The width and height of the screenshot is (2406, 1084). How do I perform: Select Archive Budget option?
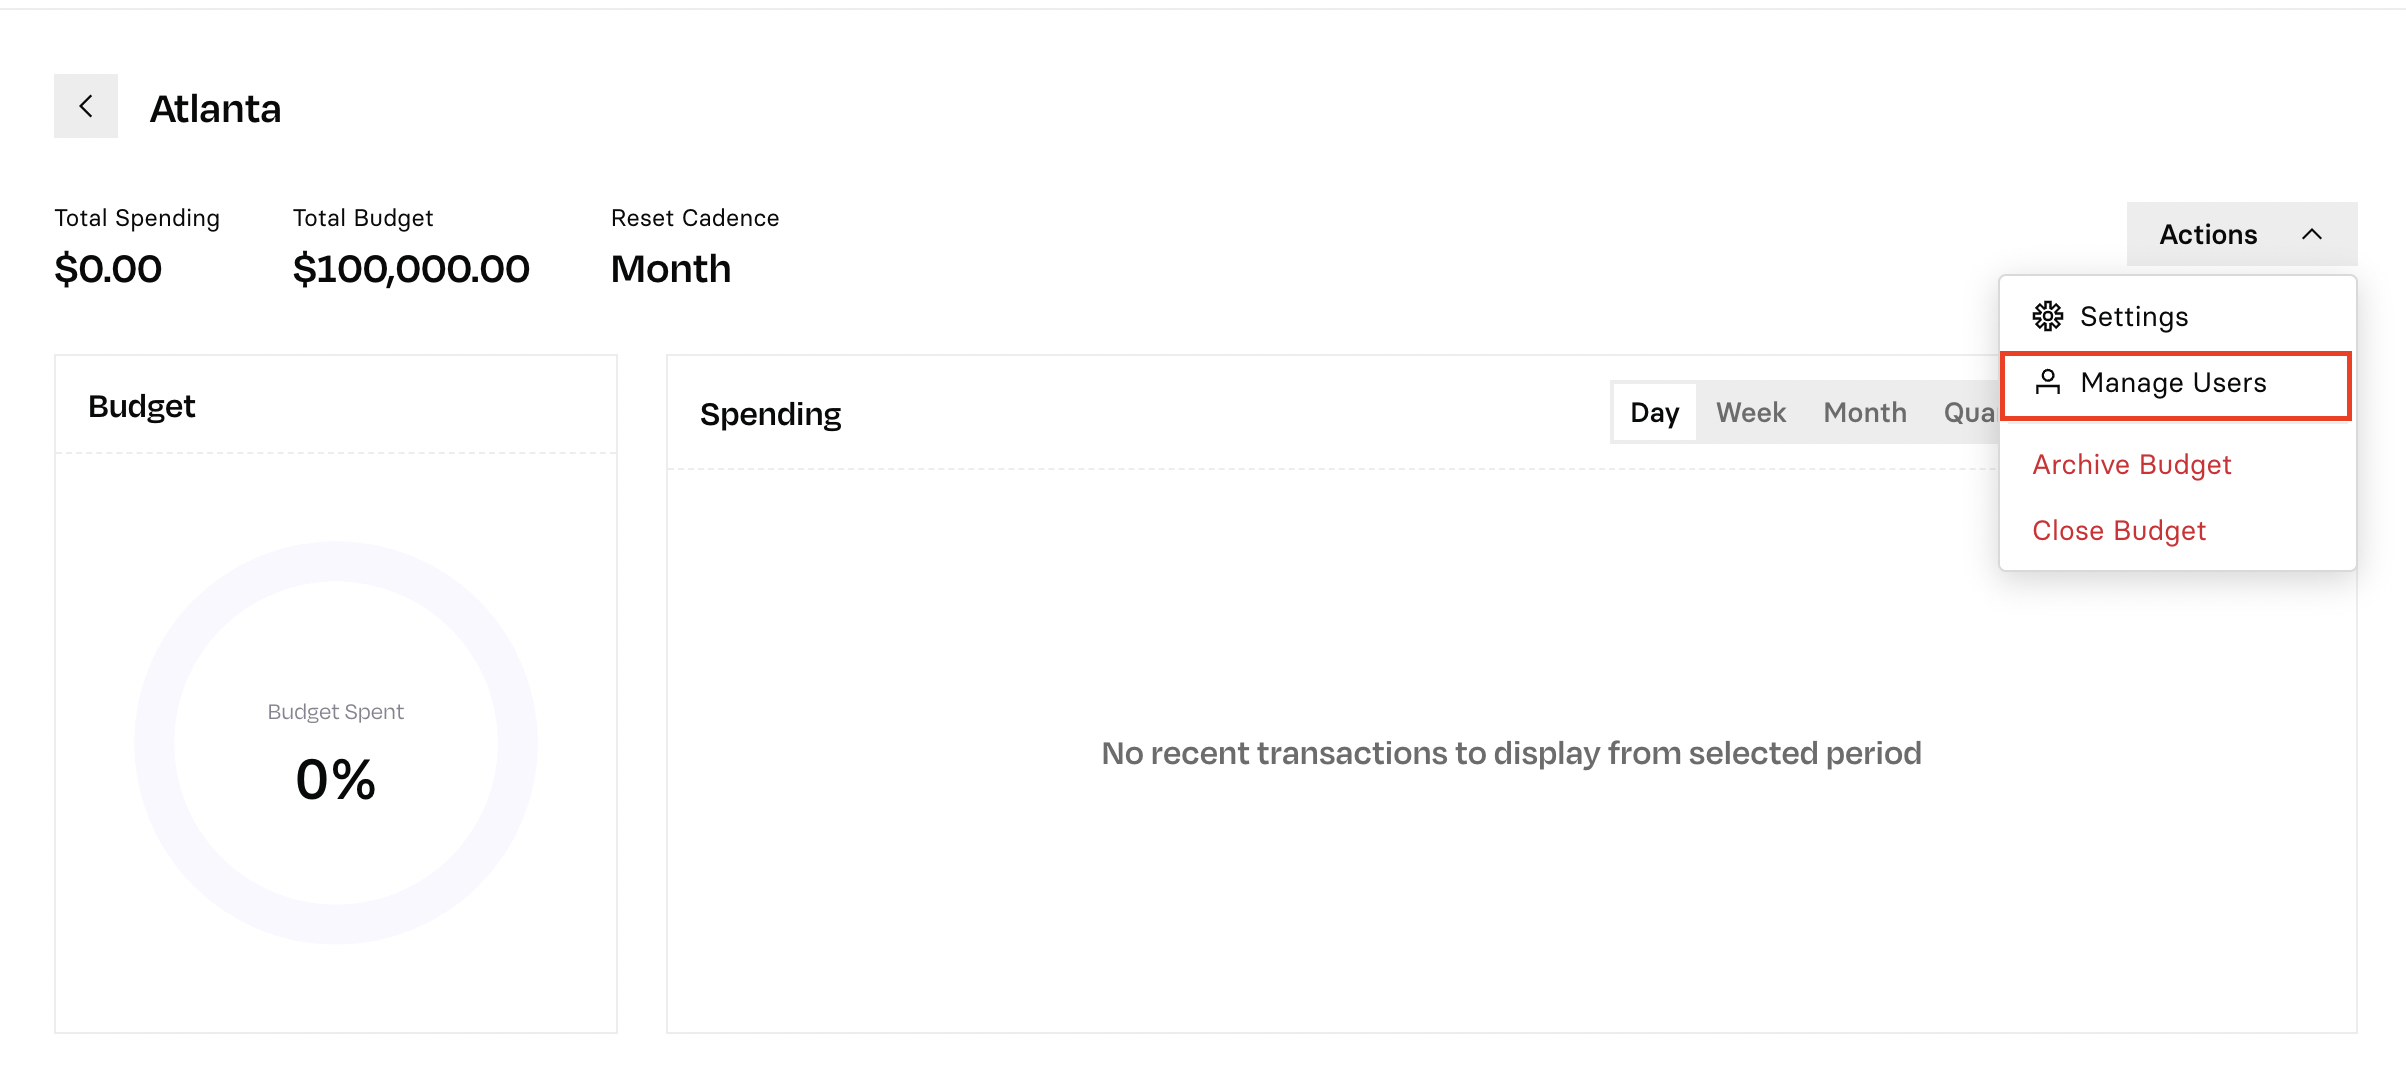tap(2131, 465)
